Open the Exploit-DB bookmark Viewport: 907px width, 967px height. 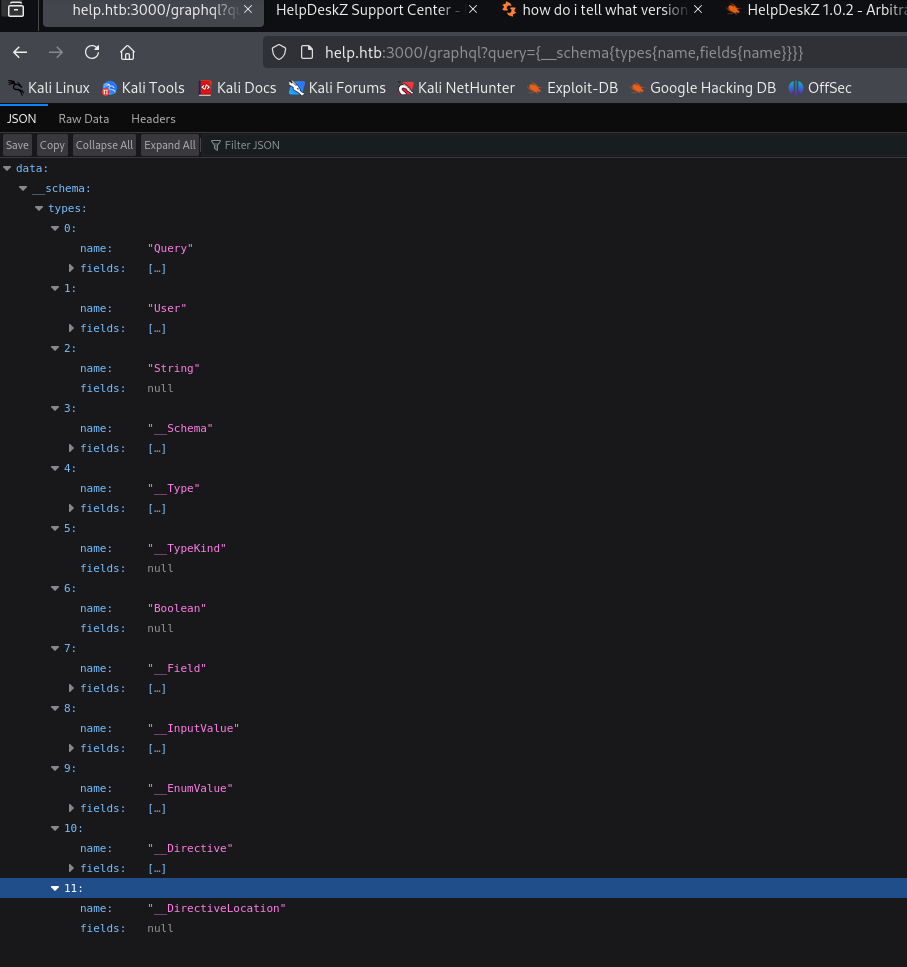coord(573,88)
